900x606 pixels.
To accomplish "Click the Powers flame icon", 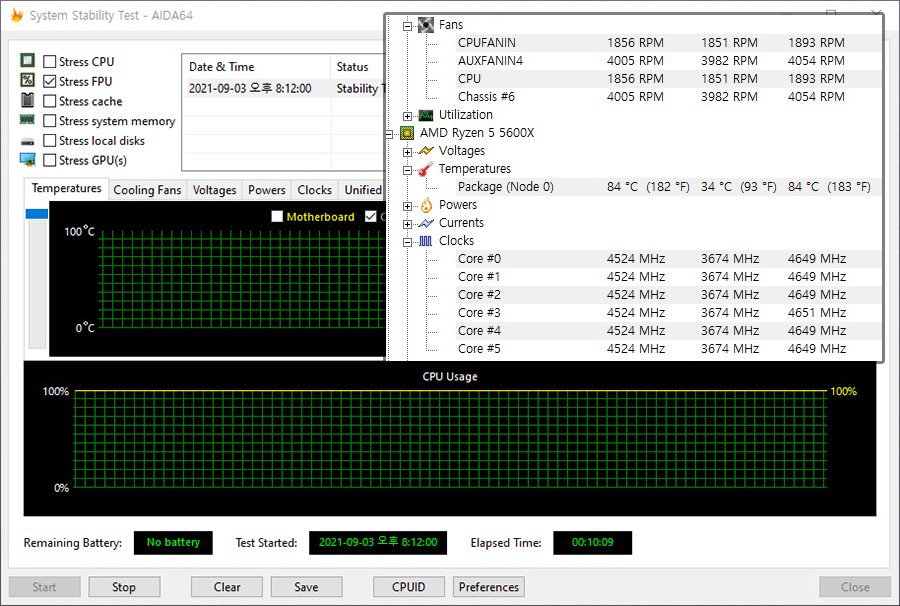I will click(426, 205).
